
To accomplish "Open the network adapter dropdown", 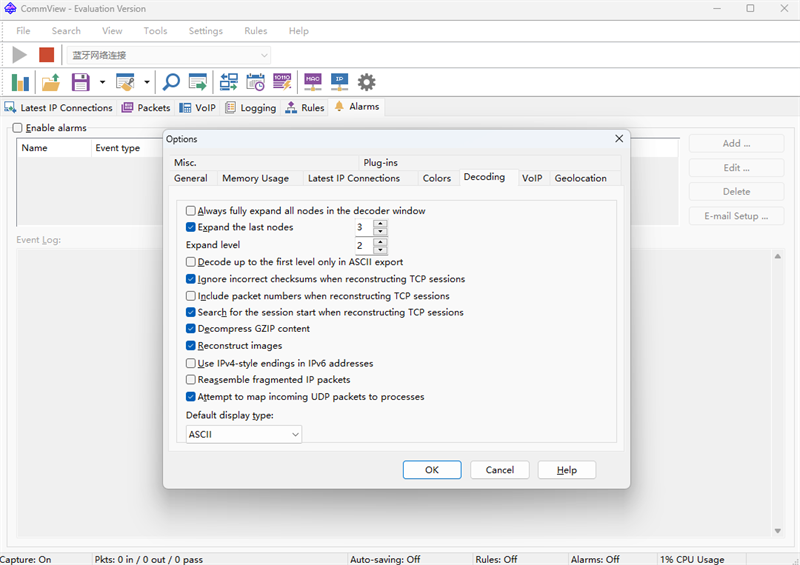I will (x=169, y=55).
